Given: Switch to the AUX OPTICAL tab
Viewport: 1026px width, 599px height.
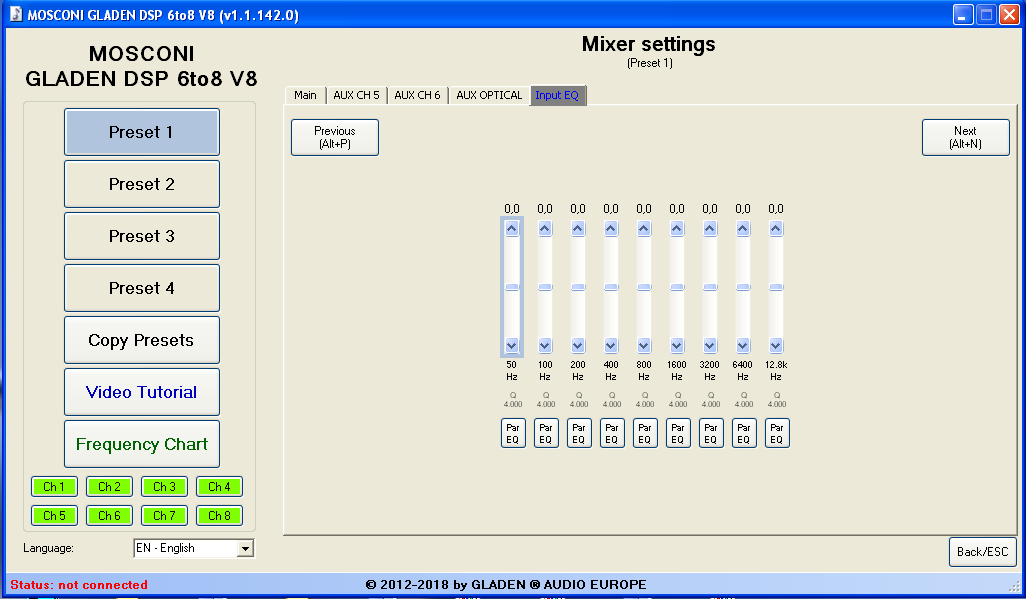Looking at the screenshot, I should [489, 96].
